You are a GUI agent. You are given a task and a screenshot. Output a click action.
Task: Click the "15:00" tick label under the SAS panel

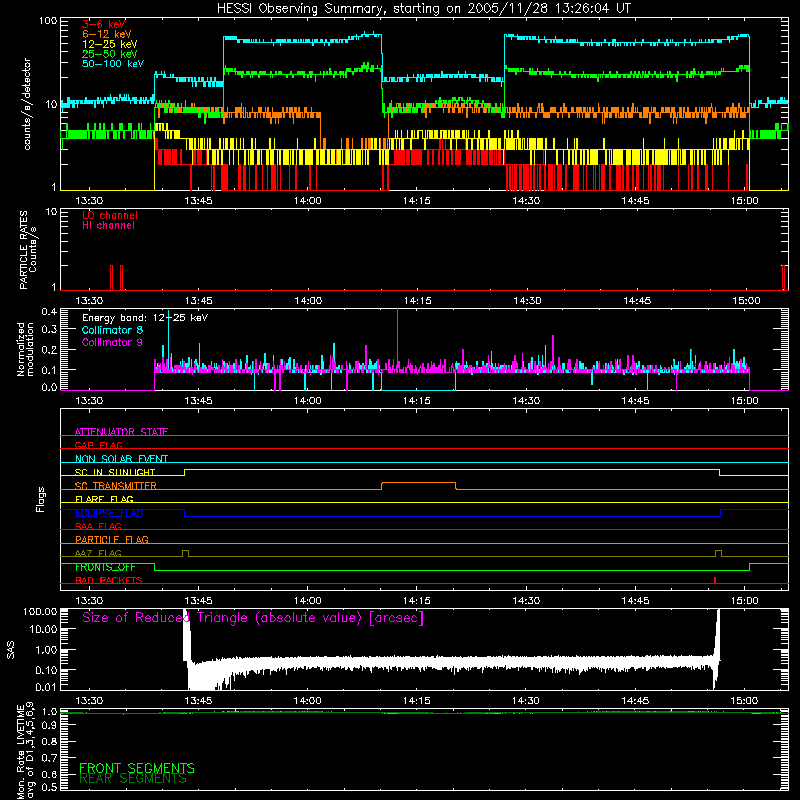[744, 701]
